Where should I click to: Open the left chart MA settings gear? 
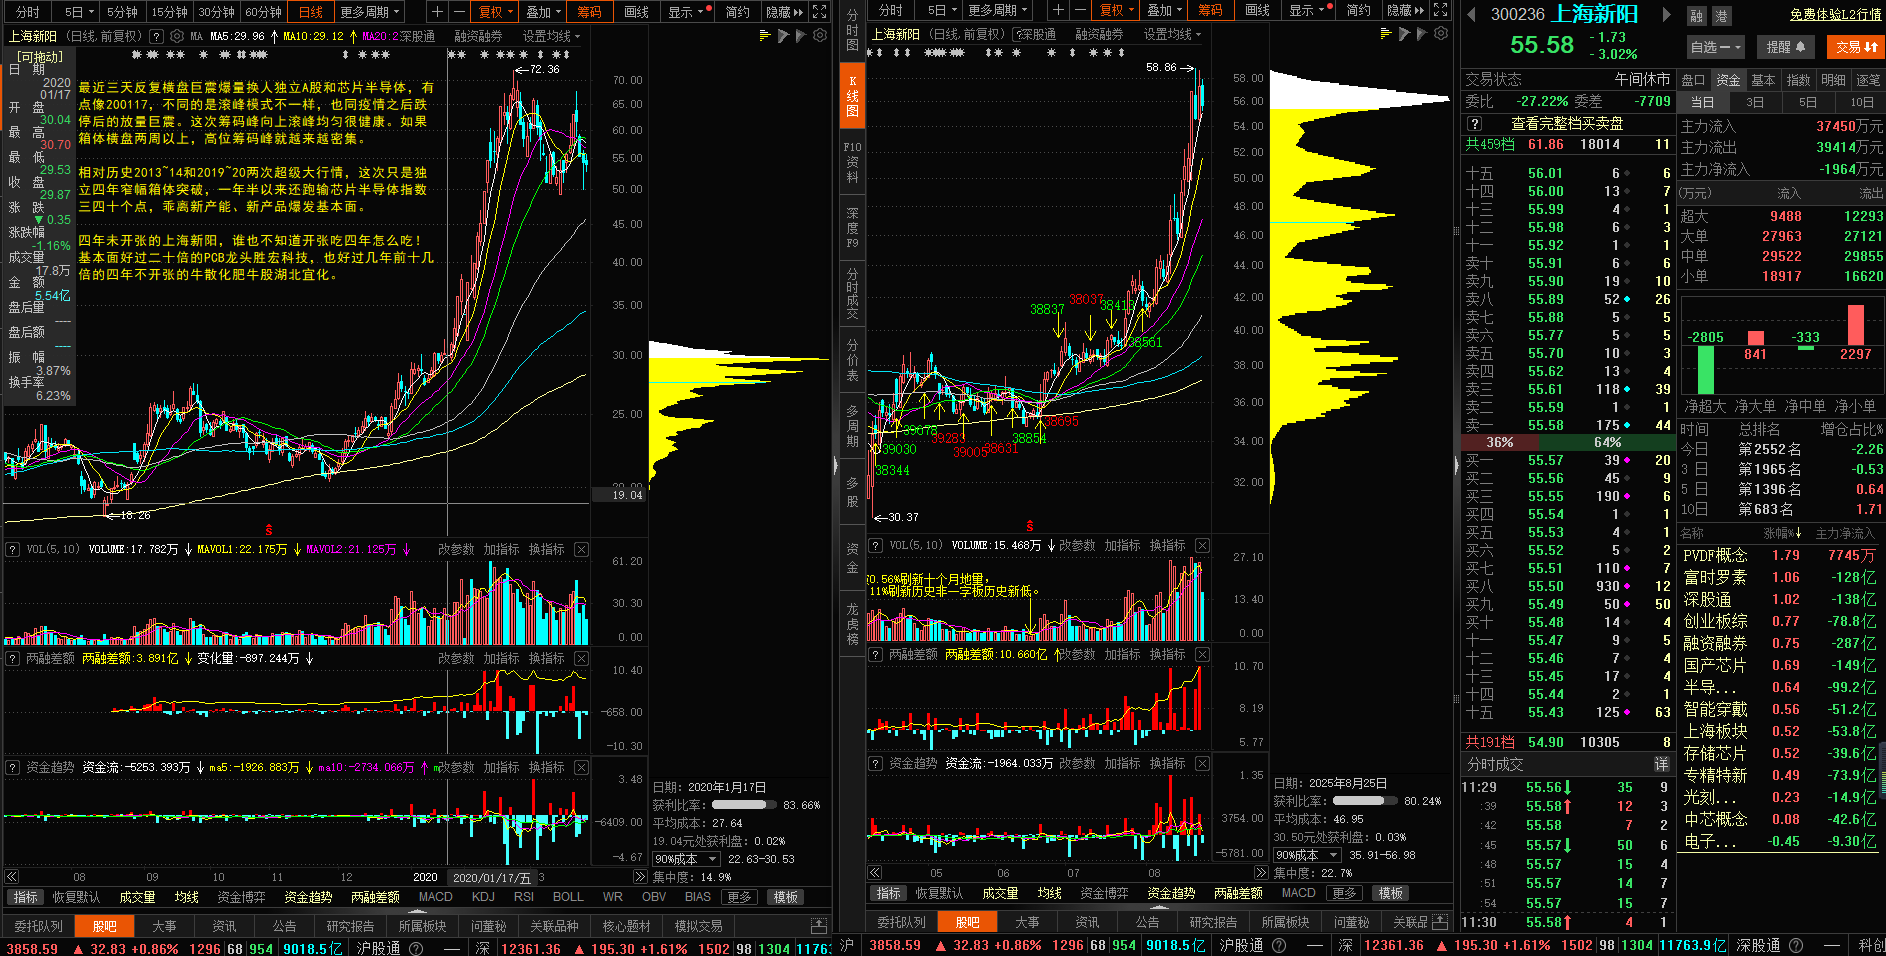pyautogui.click(x=177, y=36)
